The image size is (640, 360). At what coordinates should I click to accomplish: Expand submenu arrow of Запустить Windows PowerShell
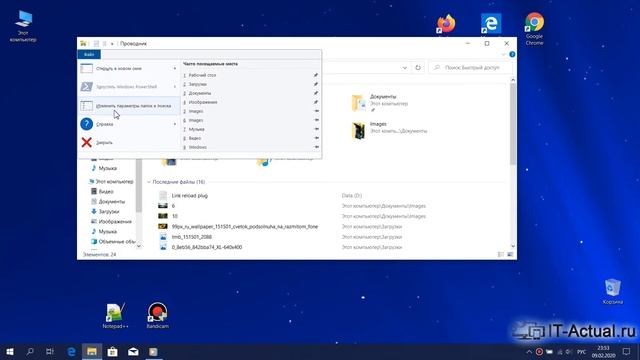pos(175,87)
